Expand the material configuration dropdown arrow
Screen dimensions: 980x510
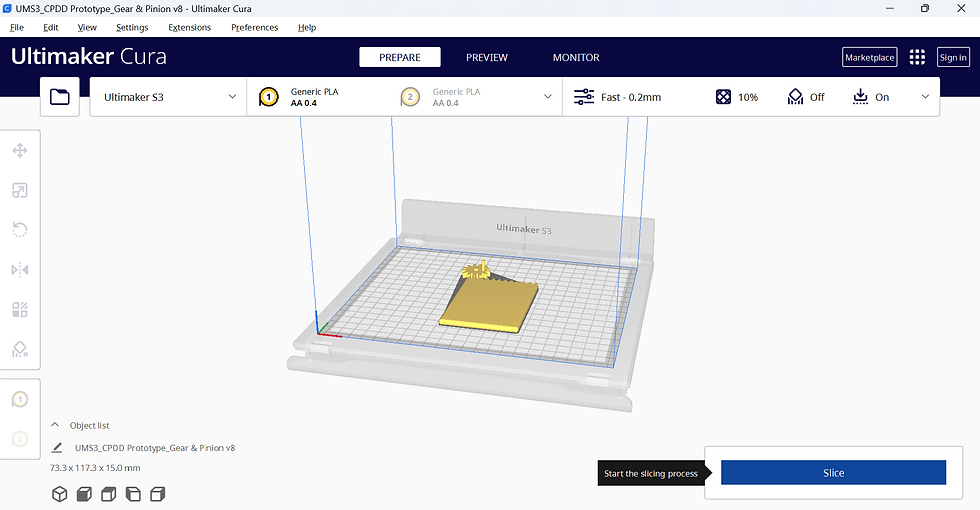[x=548, y=97]
